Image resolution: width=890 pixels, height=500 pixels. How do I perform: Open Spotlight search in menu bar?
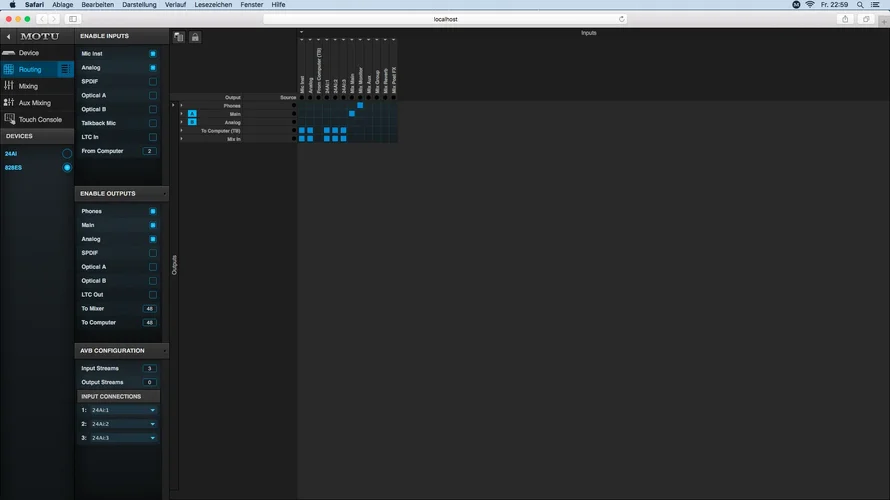(x=860, y=5)
